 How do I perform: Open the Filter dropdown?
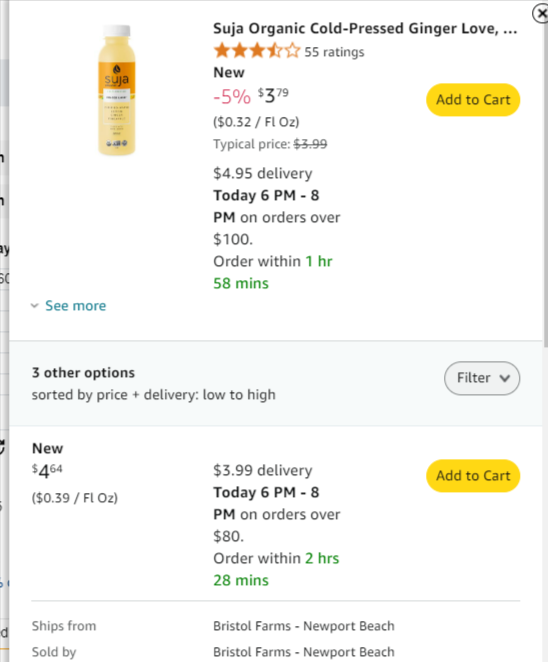482,378
